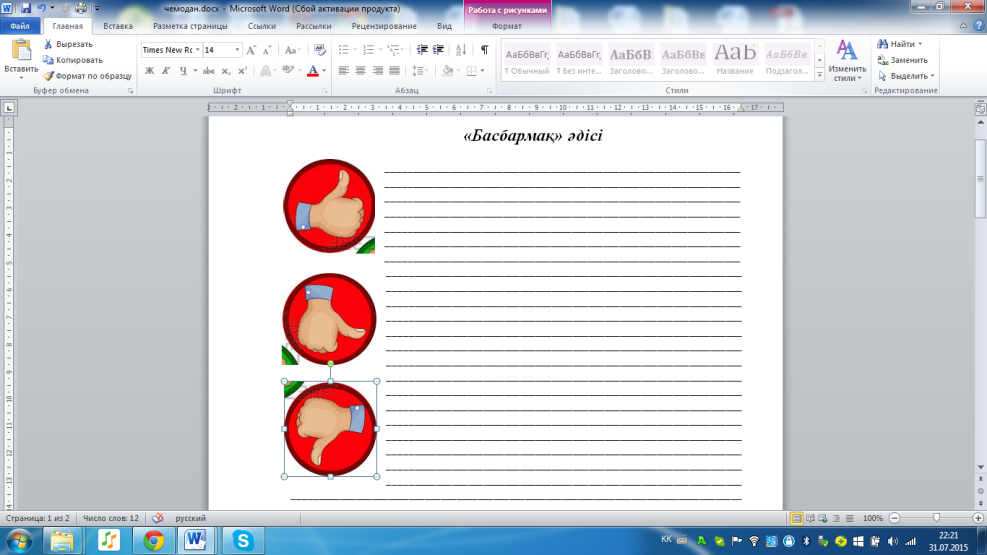Open the Times New Roman font dropdown
Viewport: 987px width, 555px height.
(x=198, y=50)
